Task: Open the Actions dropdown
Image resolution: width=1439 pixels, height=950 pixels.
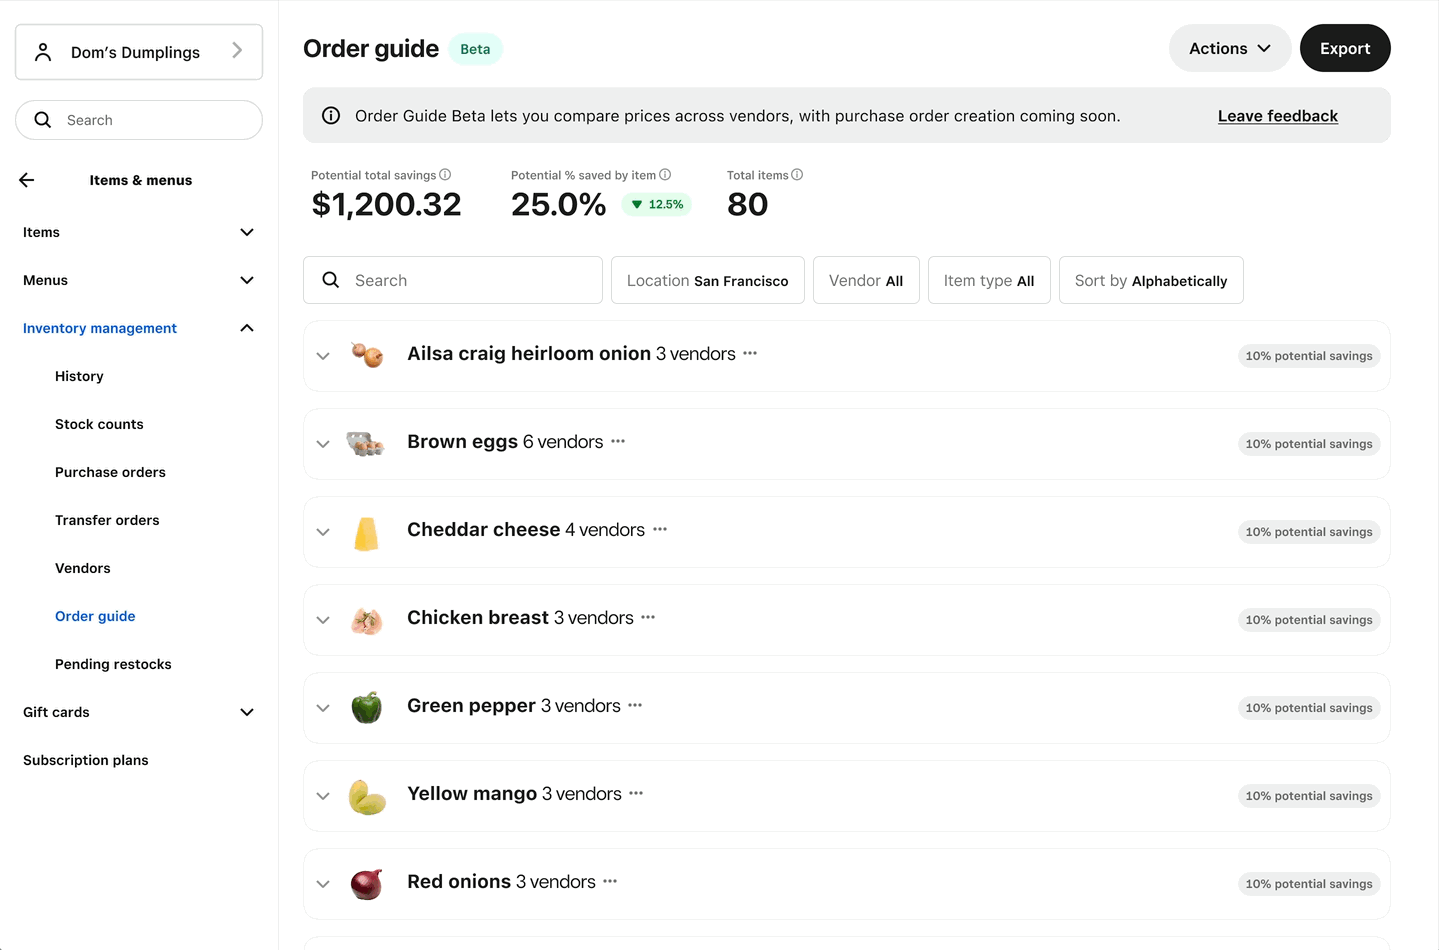Action: click(x=1229, y=48)
